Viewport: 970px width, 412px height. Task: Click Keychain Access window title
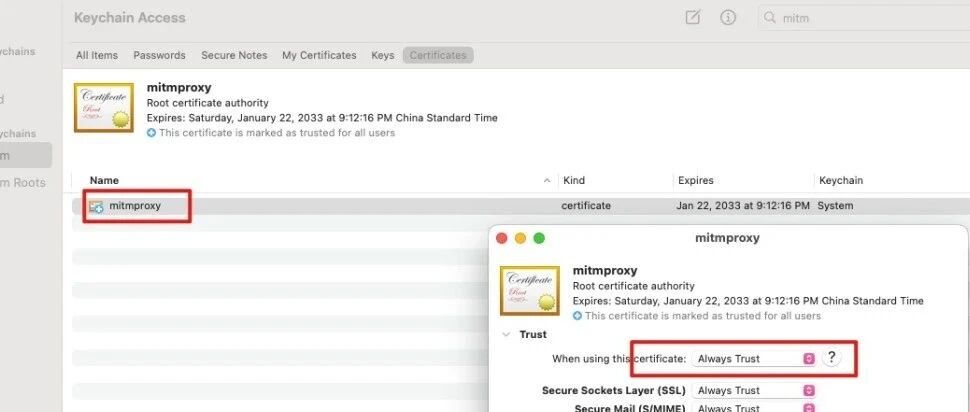(129, 18)
